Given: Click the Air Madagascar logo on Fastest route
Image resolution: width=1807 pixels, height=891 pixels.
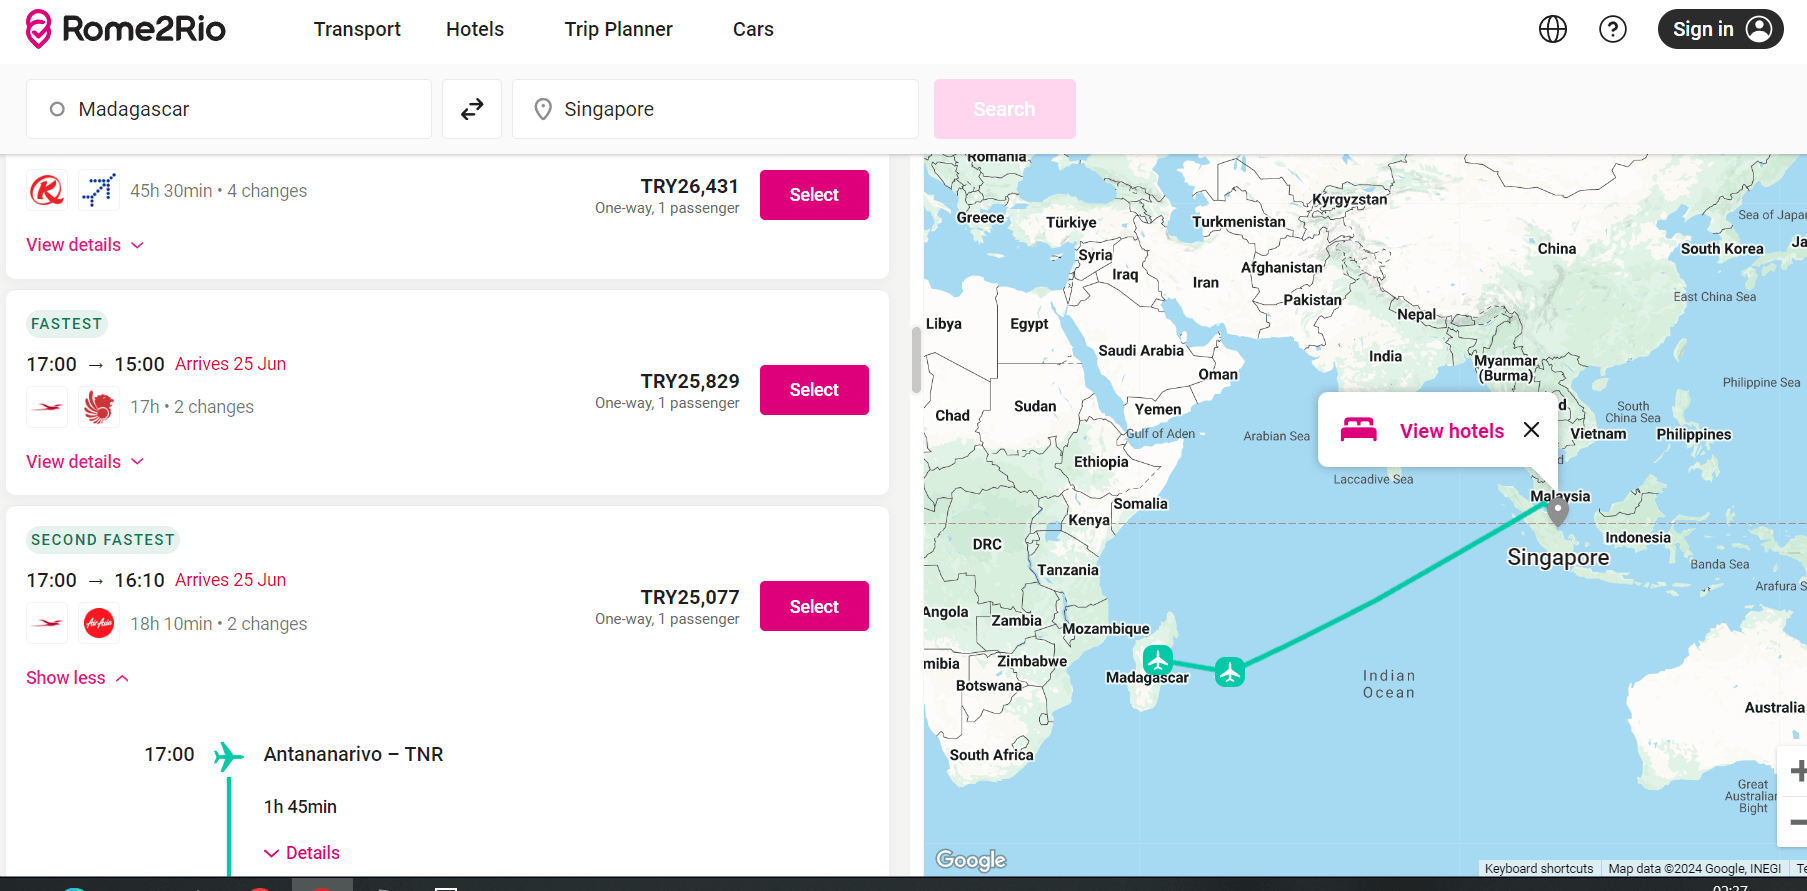Looking at the screenshot, I should coord(47,407).
